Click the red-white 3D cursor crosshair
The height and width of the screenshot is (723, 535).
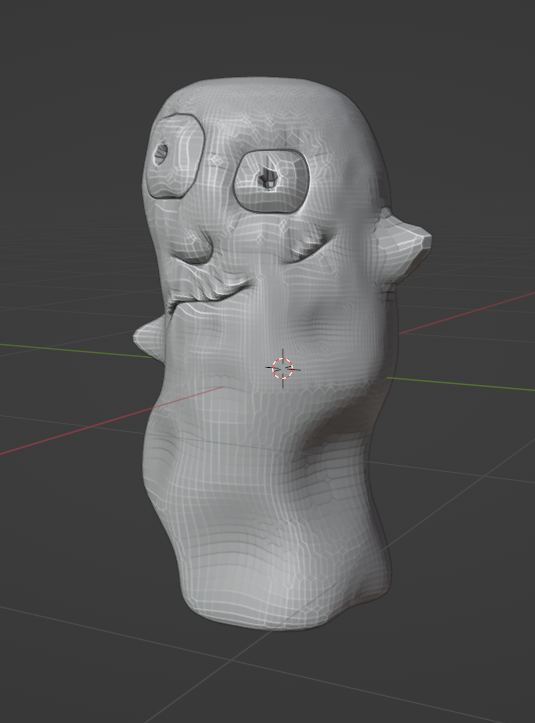coord(283,368)
